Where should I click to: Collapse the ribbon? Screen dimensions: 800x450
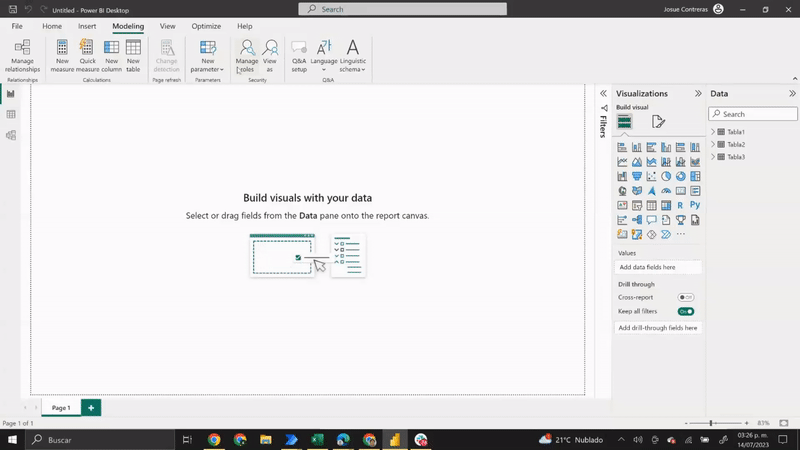pos(795,79)
